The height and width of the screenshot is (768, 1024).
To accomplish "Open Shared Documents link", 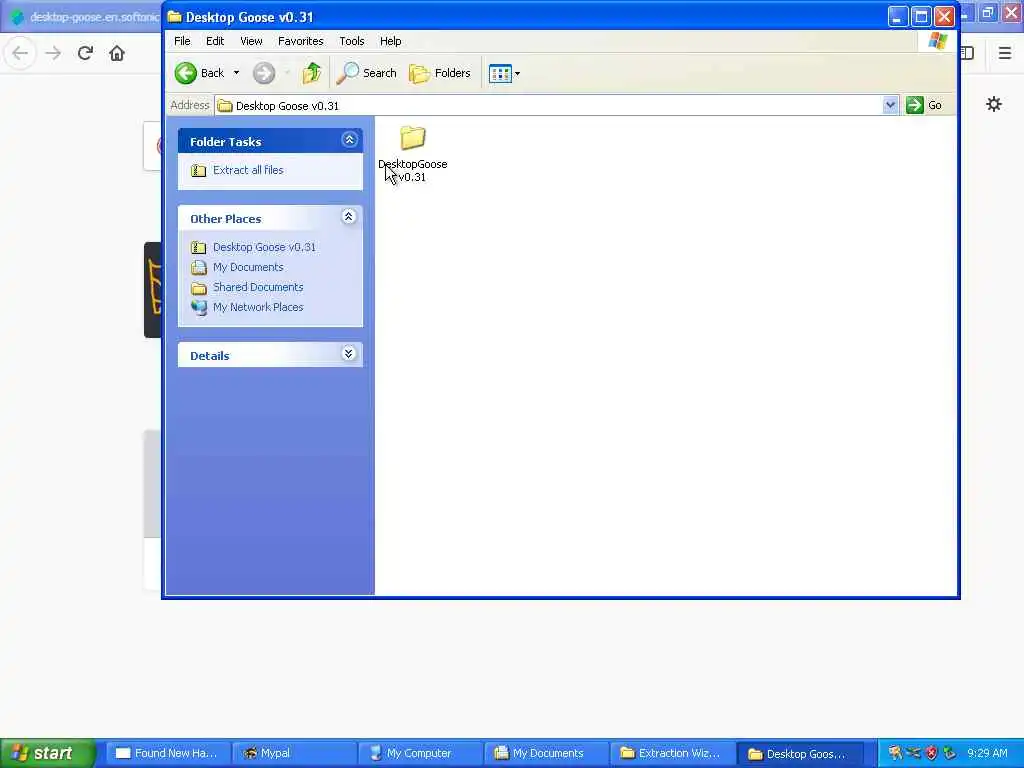I will [x=258, y=287].
